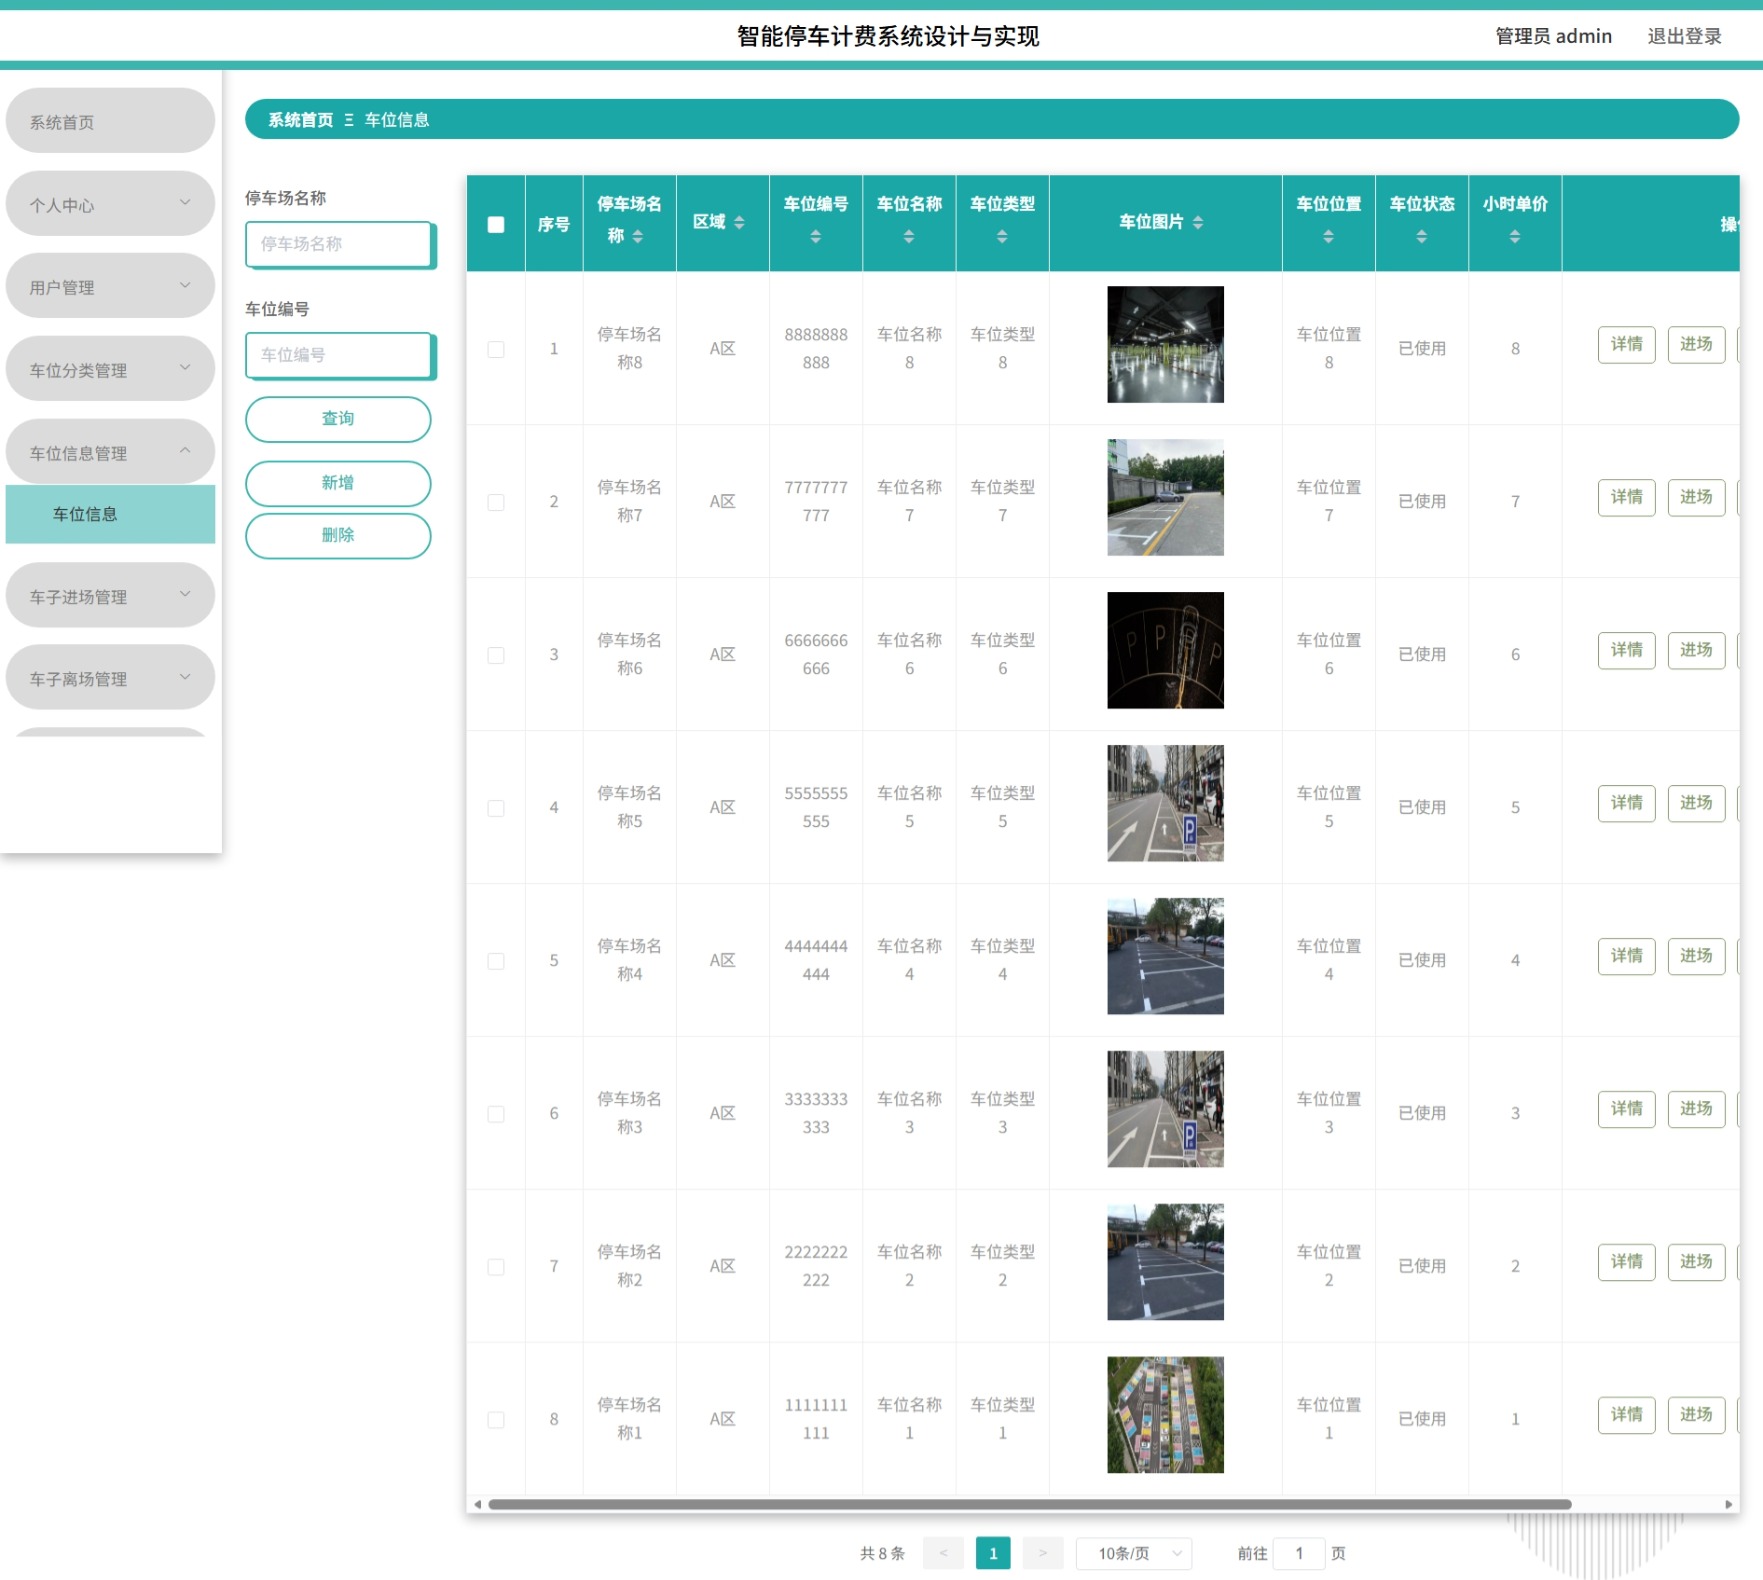Click the 停车场名称 search input field

coord(340,244)
